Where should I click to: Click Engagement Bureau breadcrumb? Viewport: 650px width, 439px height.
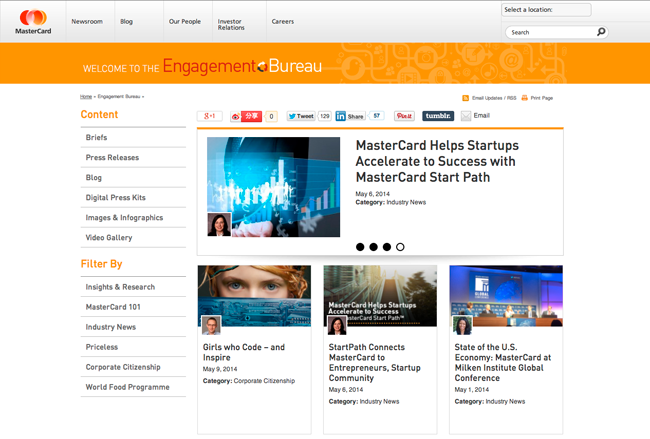point(119,97)
